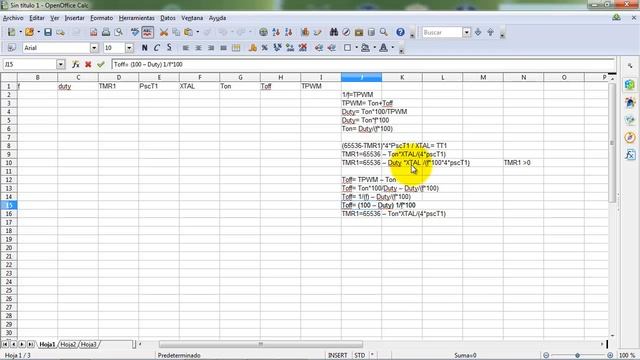Open the Datos menu
Viewport: 640px width, 360px height.
(x=168, y=18)
